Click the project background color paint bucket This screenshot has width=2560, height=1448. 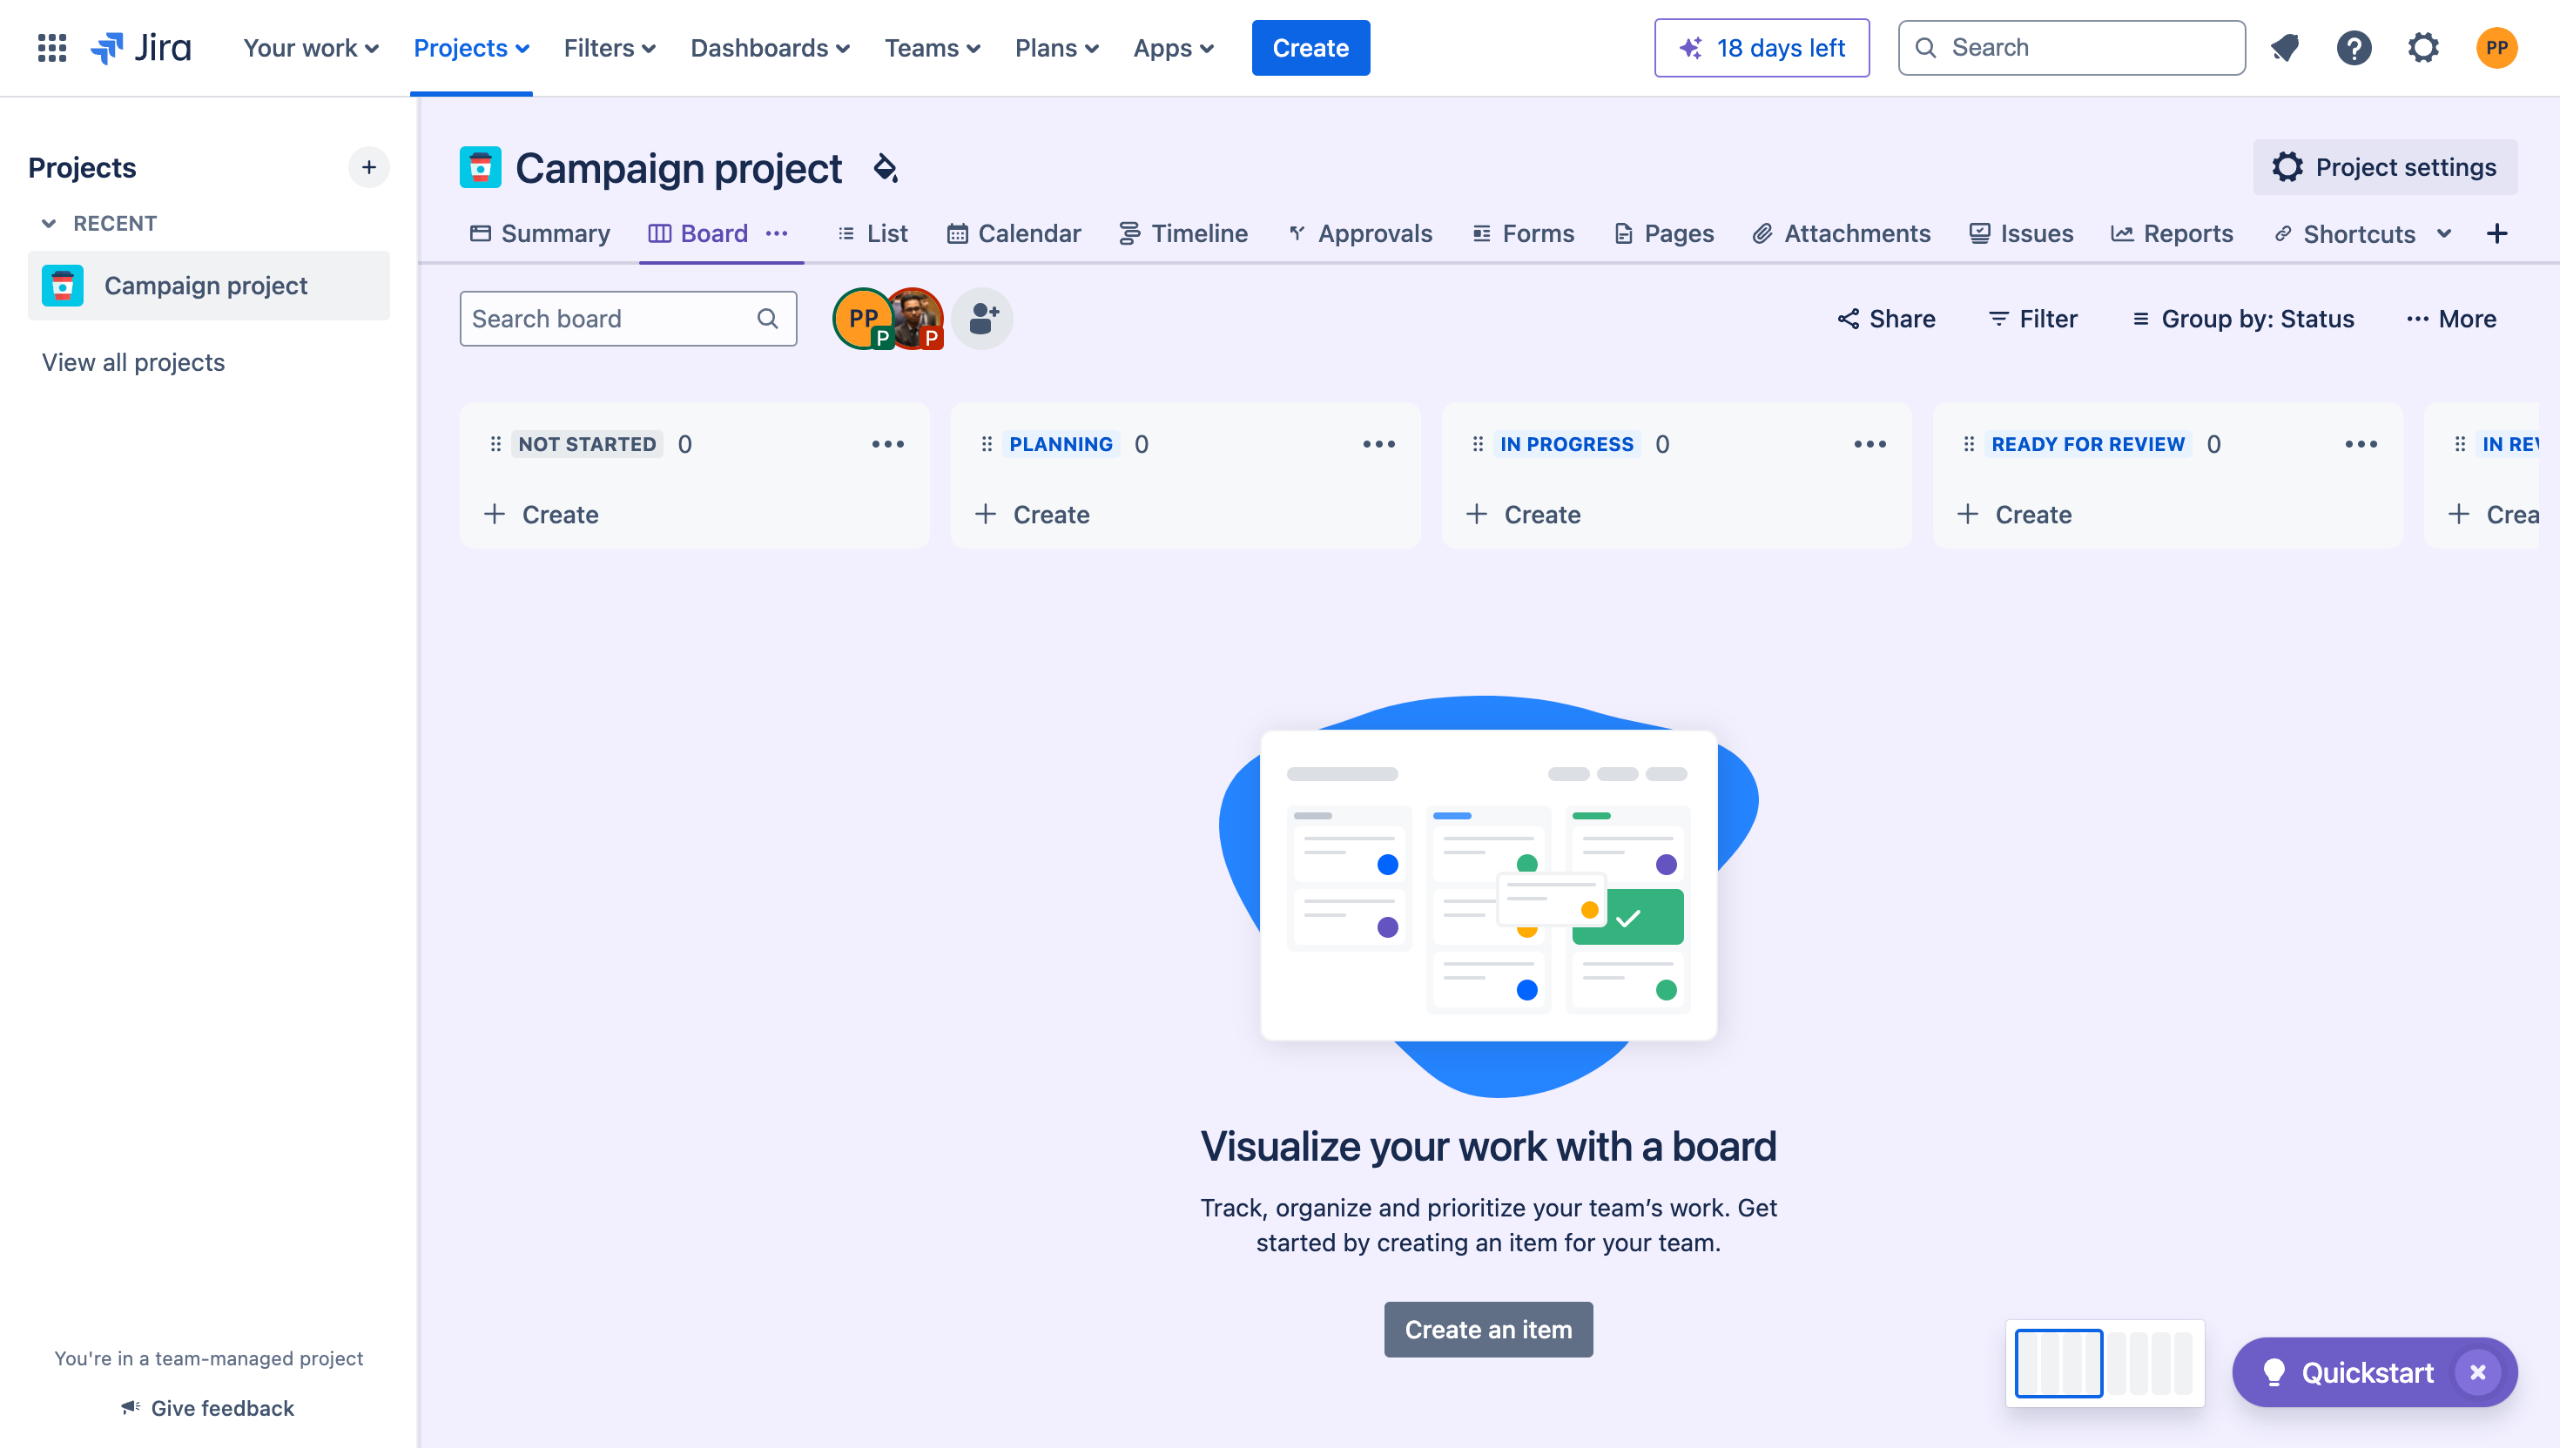[885, 168]
